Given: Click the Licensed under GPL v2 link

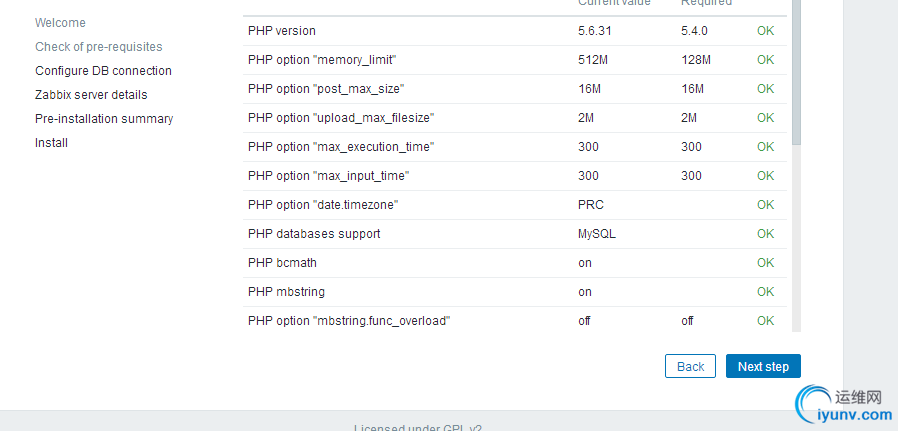Looking at the screenshot, I should (x=418, y=428).
